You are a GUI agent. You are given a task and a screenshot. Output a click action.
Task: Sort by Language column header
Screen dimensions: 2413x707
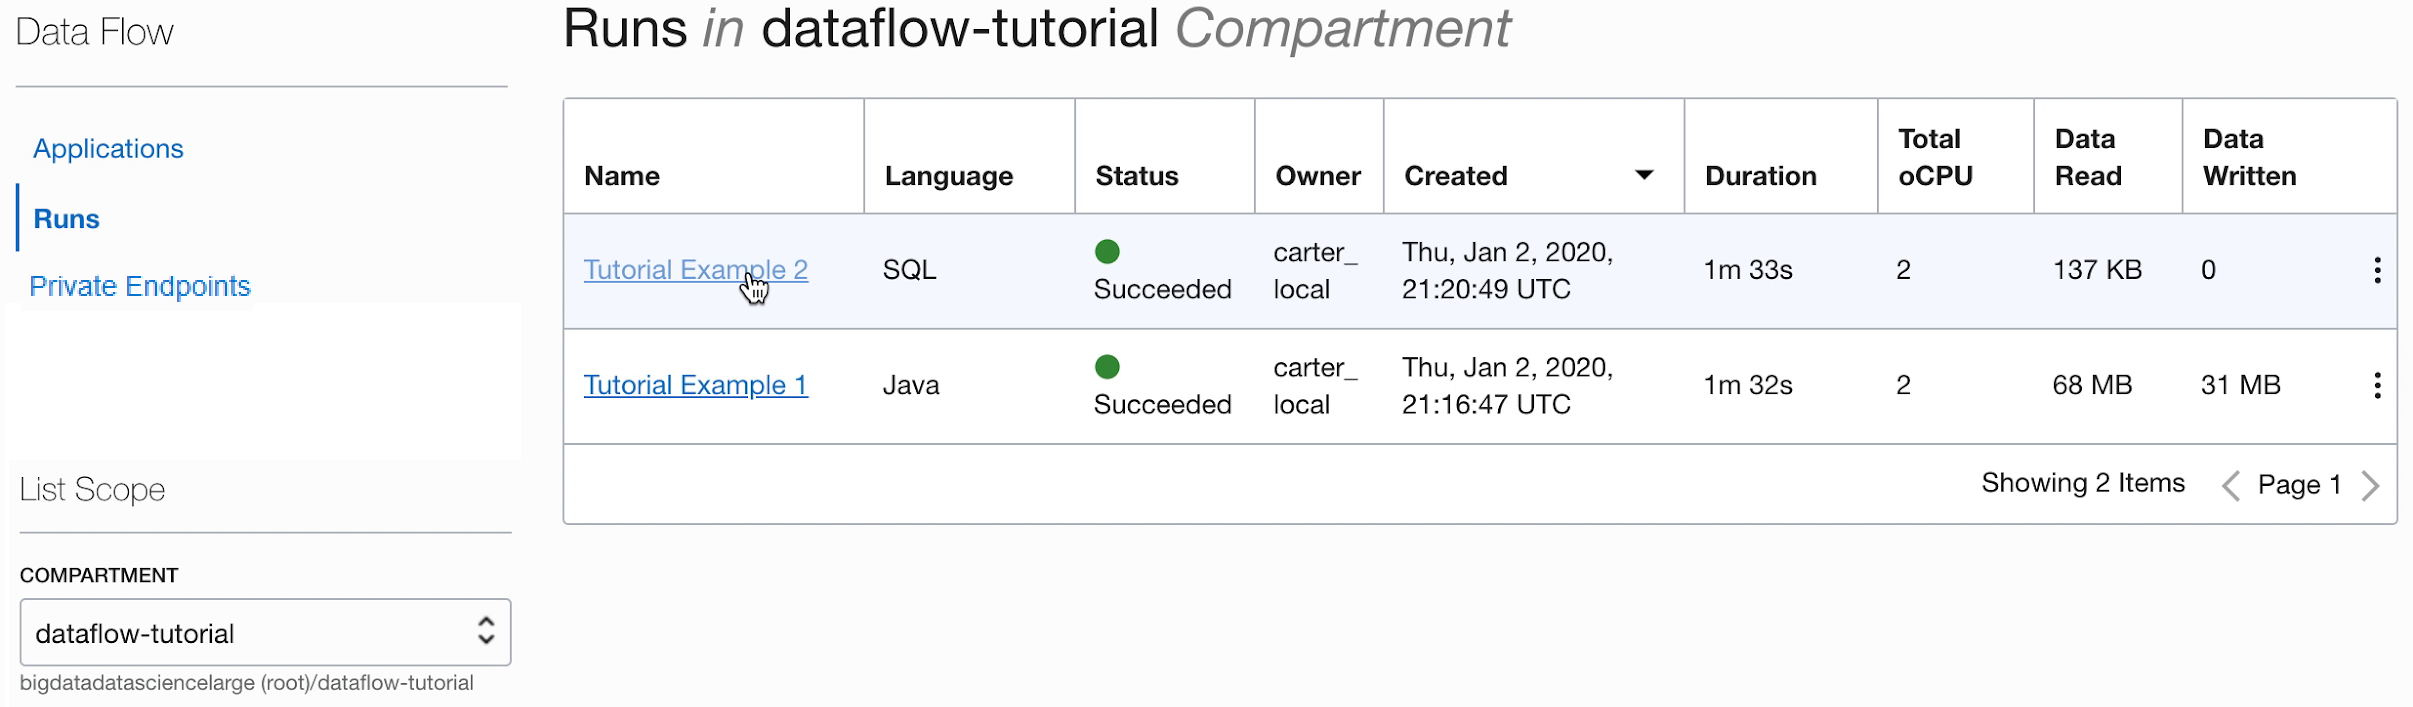coord(949,176)
